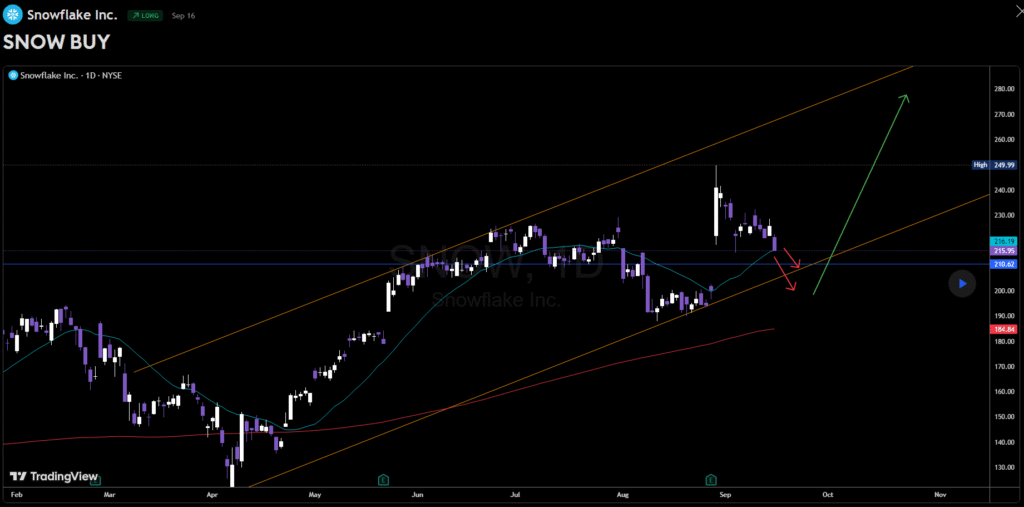This screenshot has width=1024, height=507.
Task: Click the earnings marker near September
Action: click(711, 480)
